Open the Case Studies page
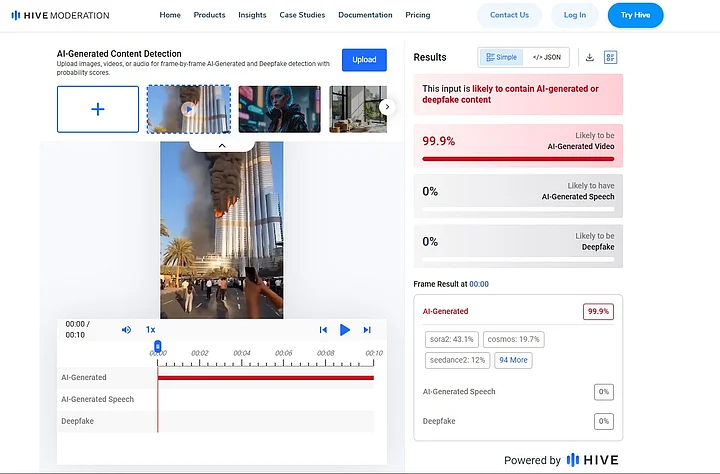 coord(302,15)
